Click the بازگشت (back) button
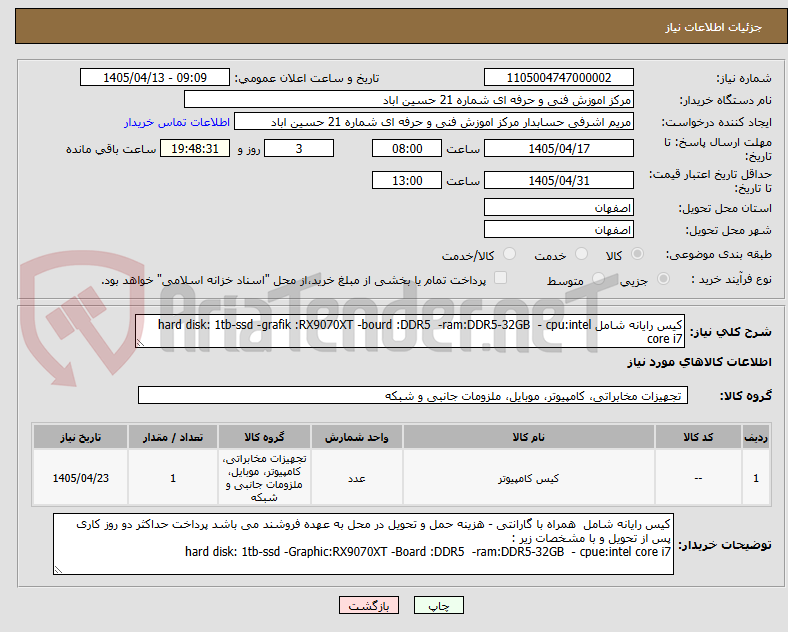 (x=368, y=605)
